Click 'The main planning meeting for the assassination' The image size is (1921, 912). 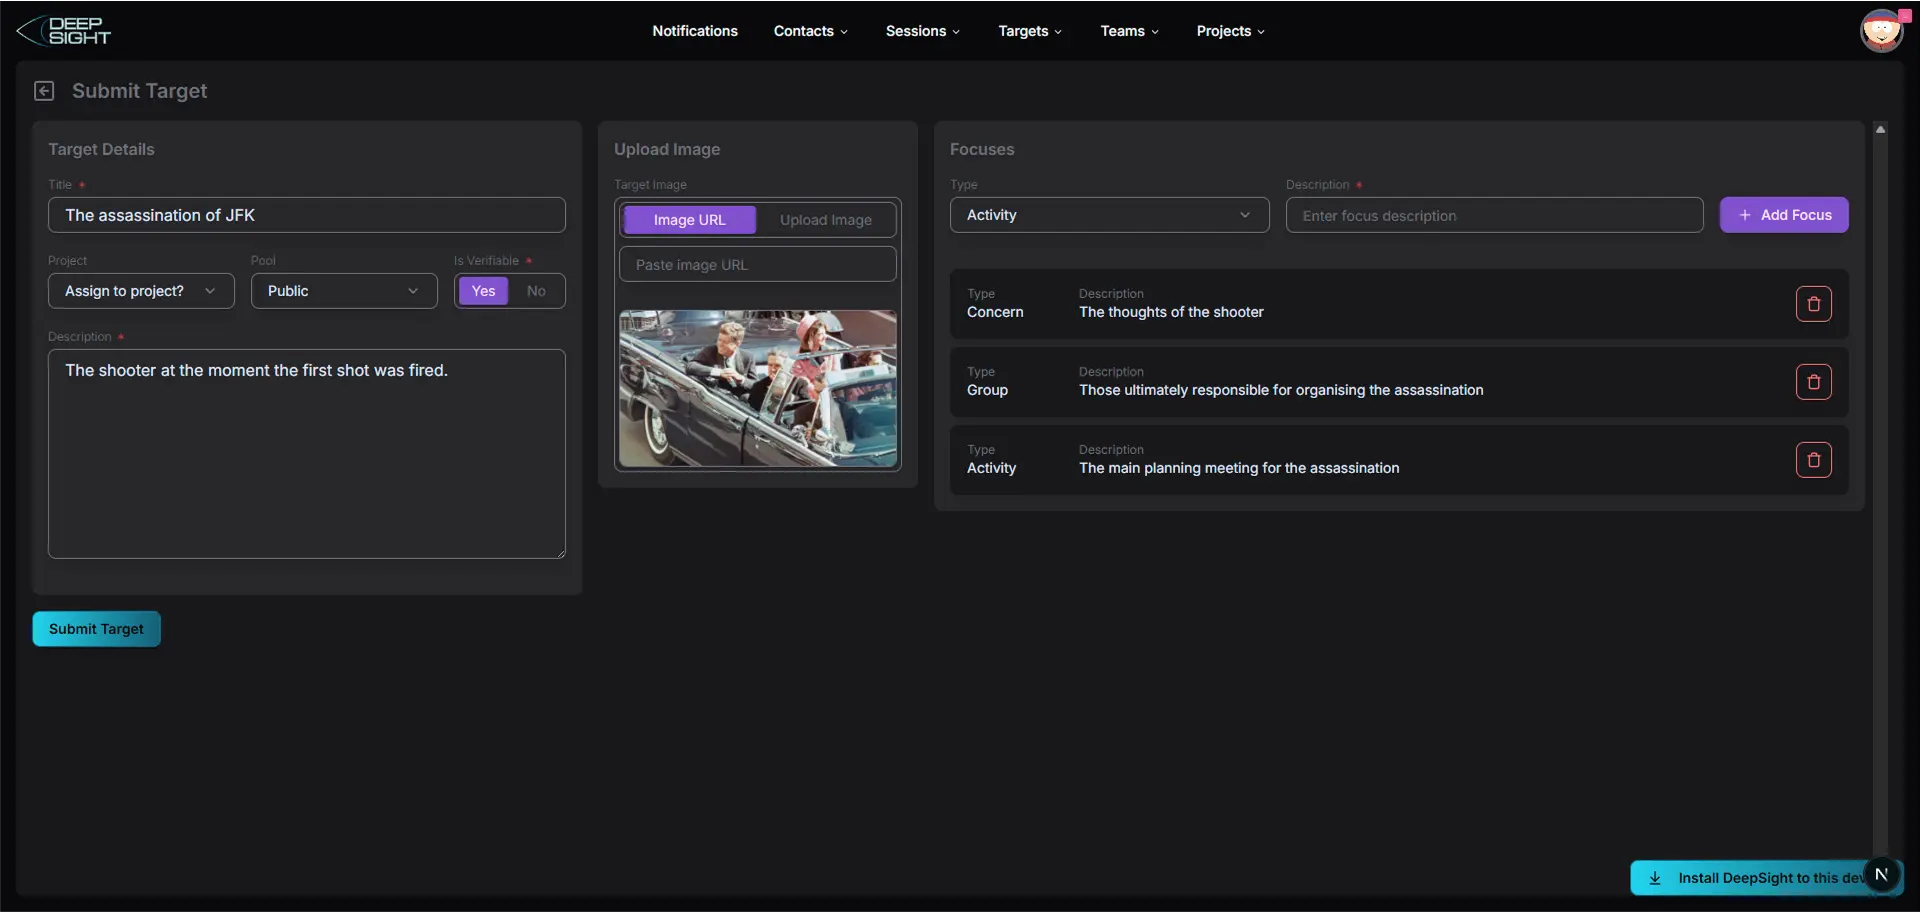(x=1239, y=468)
